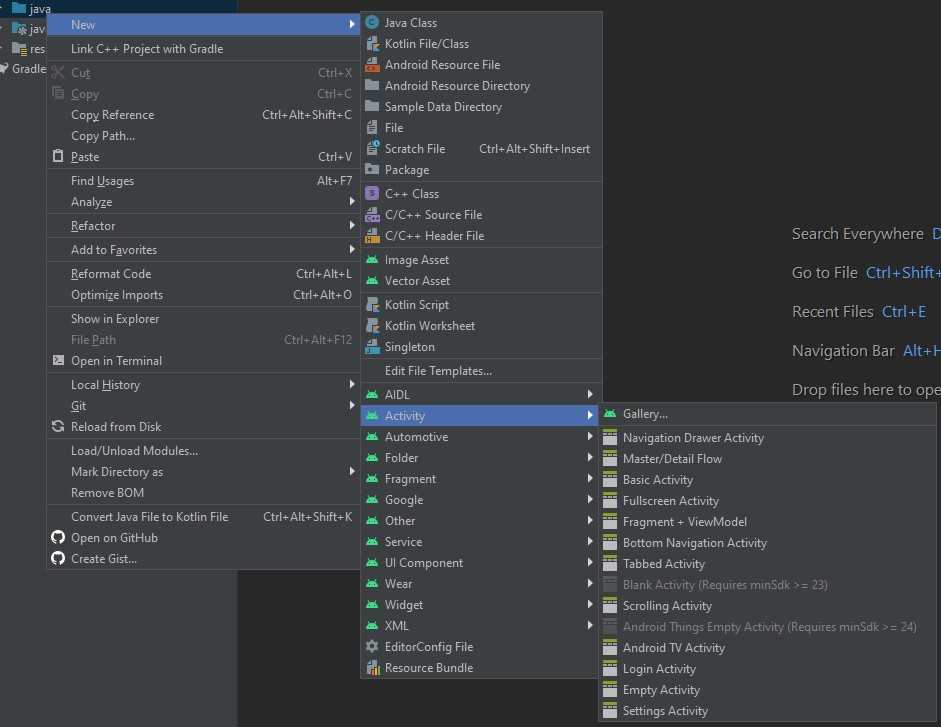941x727 pixels.
Task: Expand the Refactor submenu
Action: point(352,225)
